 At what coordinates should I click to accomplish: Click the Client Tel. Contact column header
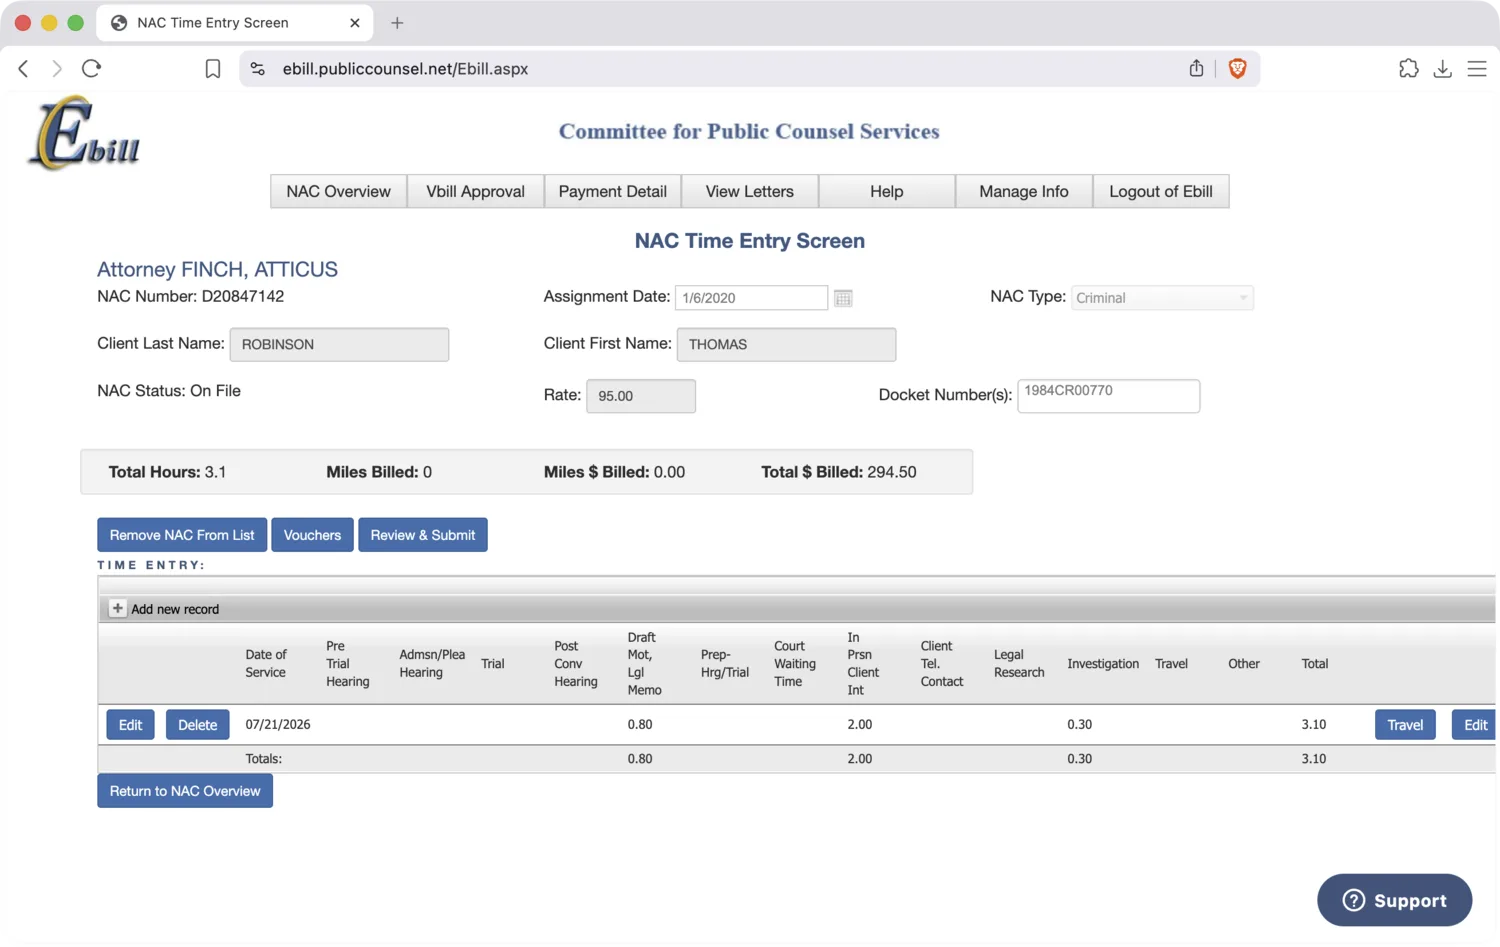coord(942,664)
